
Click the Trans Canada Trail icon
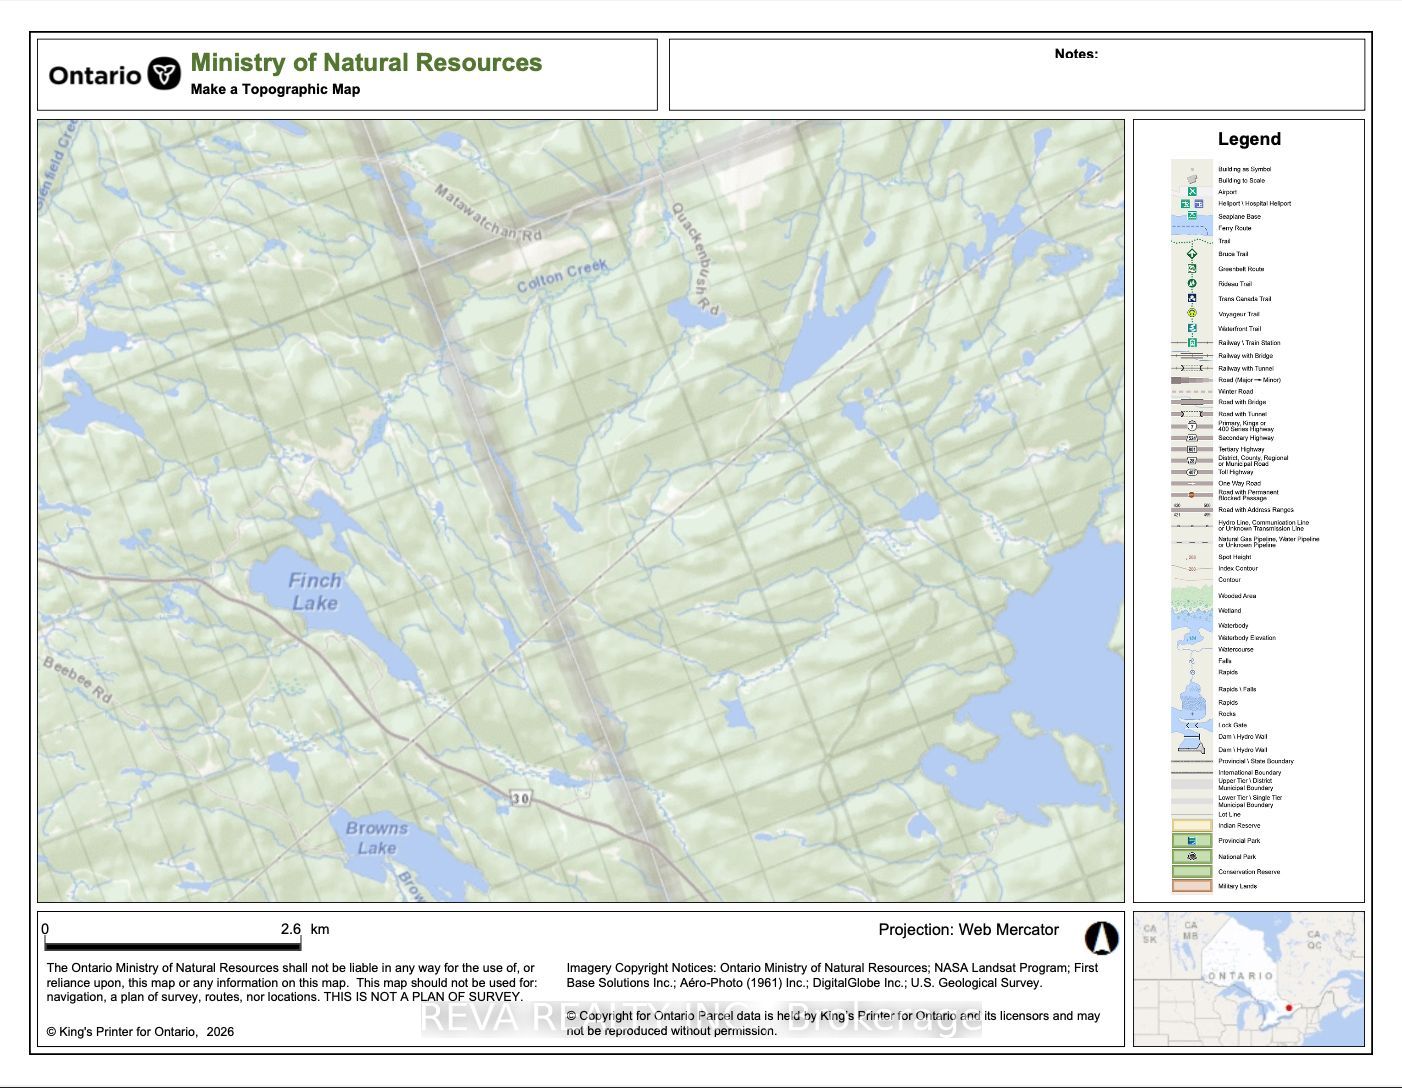click(1192, 298)
